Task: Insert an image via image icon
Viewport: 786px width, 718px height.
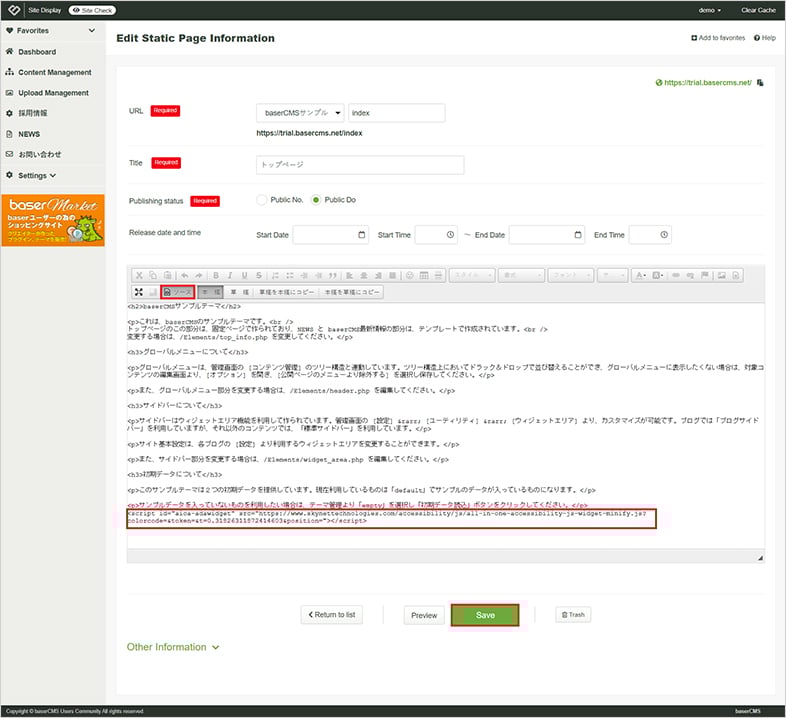Action: click(x=722, y=275)
